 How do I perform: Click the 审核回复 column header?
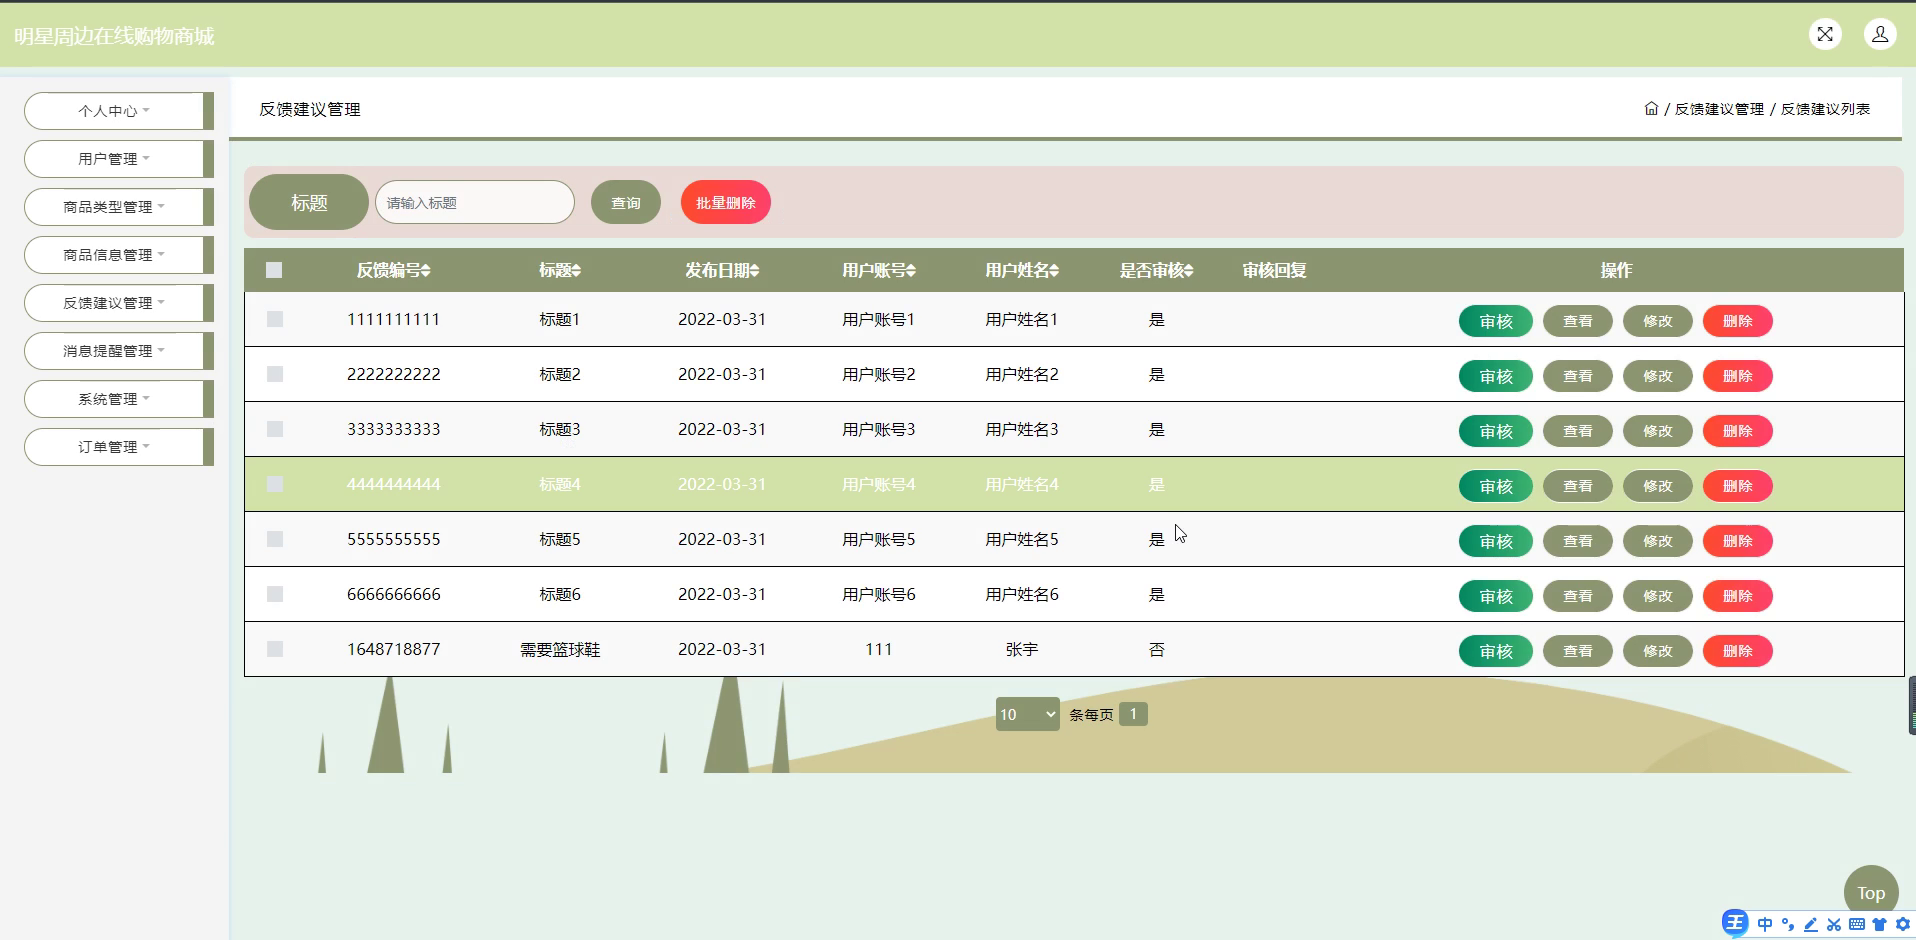[x=1274, y=270]
